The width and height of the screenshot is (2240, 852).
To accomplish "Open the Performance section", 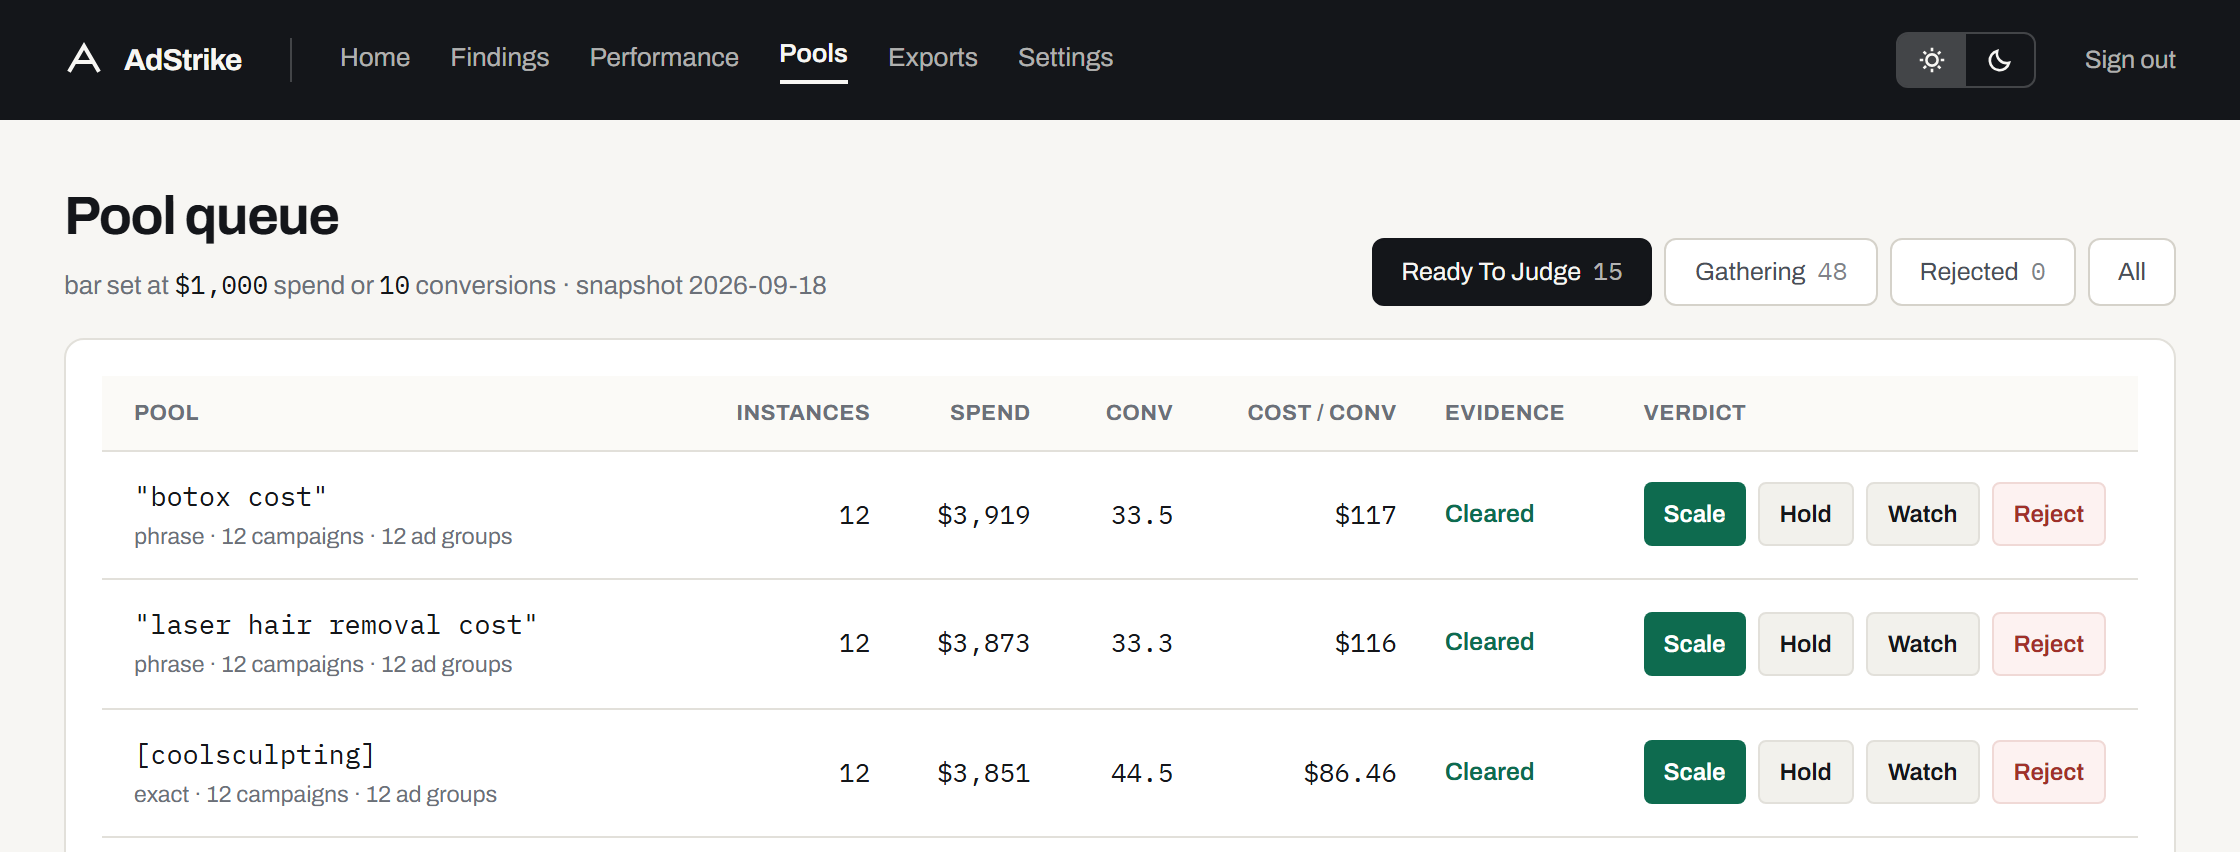I will pos(664,57).
